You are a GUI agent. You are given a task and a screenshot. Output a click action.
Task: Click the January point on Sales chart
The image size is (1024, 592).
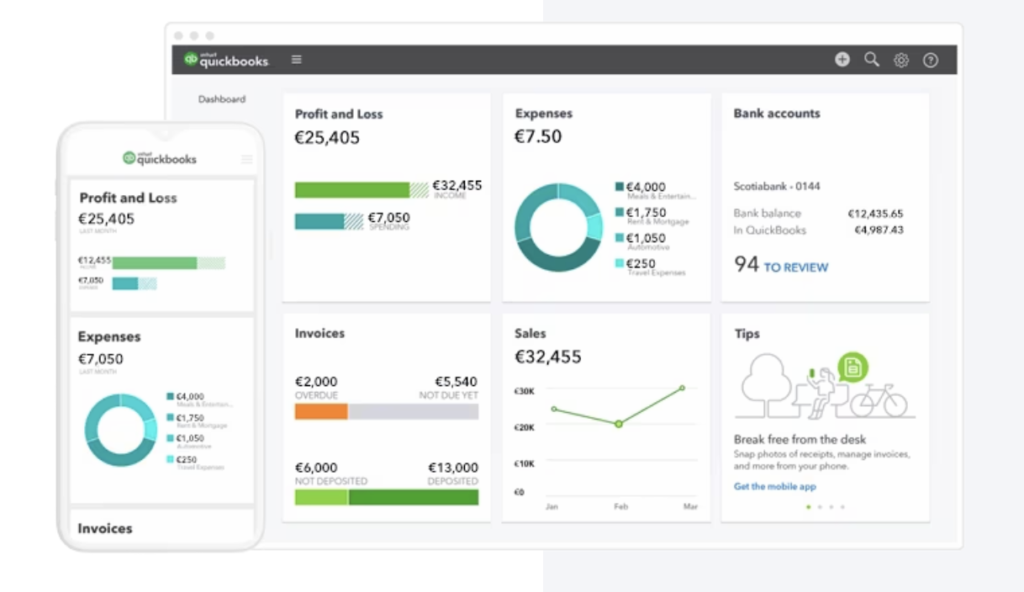[x=554, y=409]
